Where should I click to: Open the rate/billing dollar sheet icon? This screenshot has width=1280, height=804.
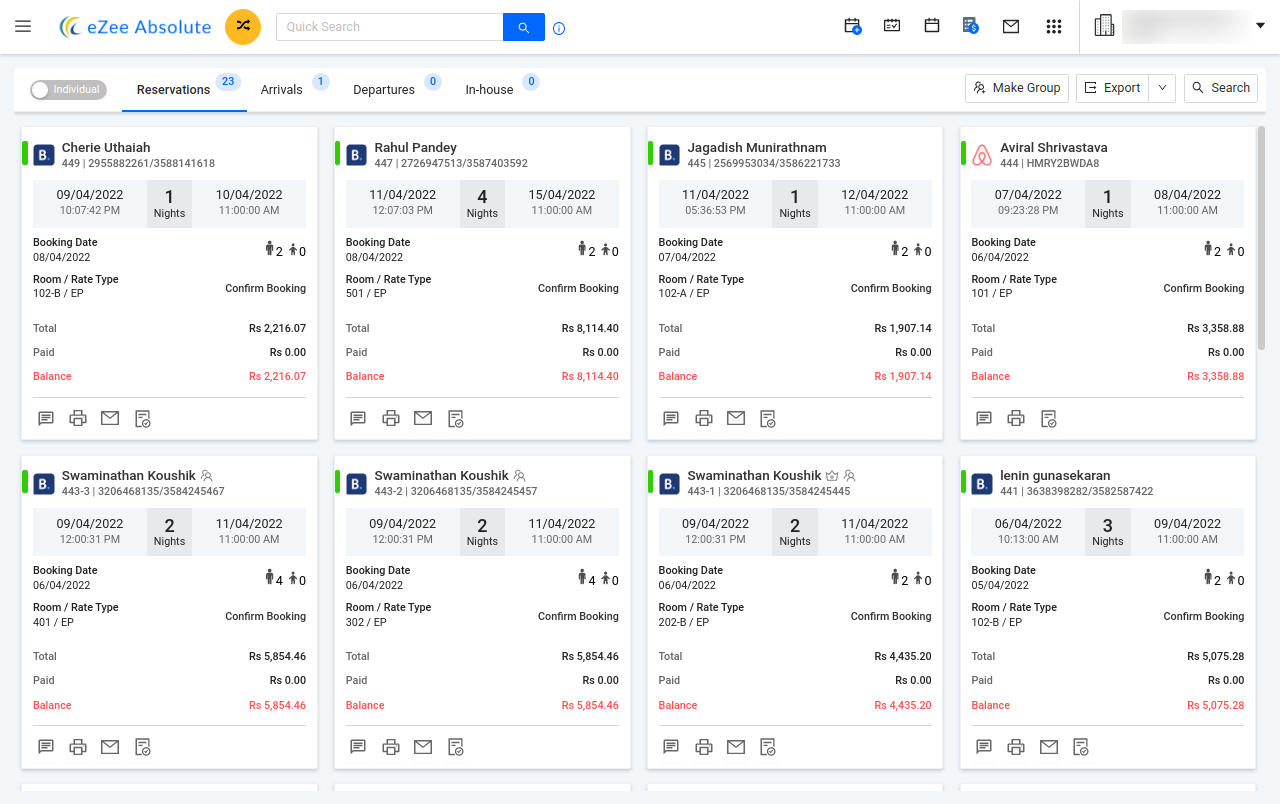(970, 27)
